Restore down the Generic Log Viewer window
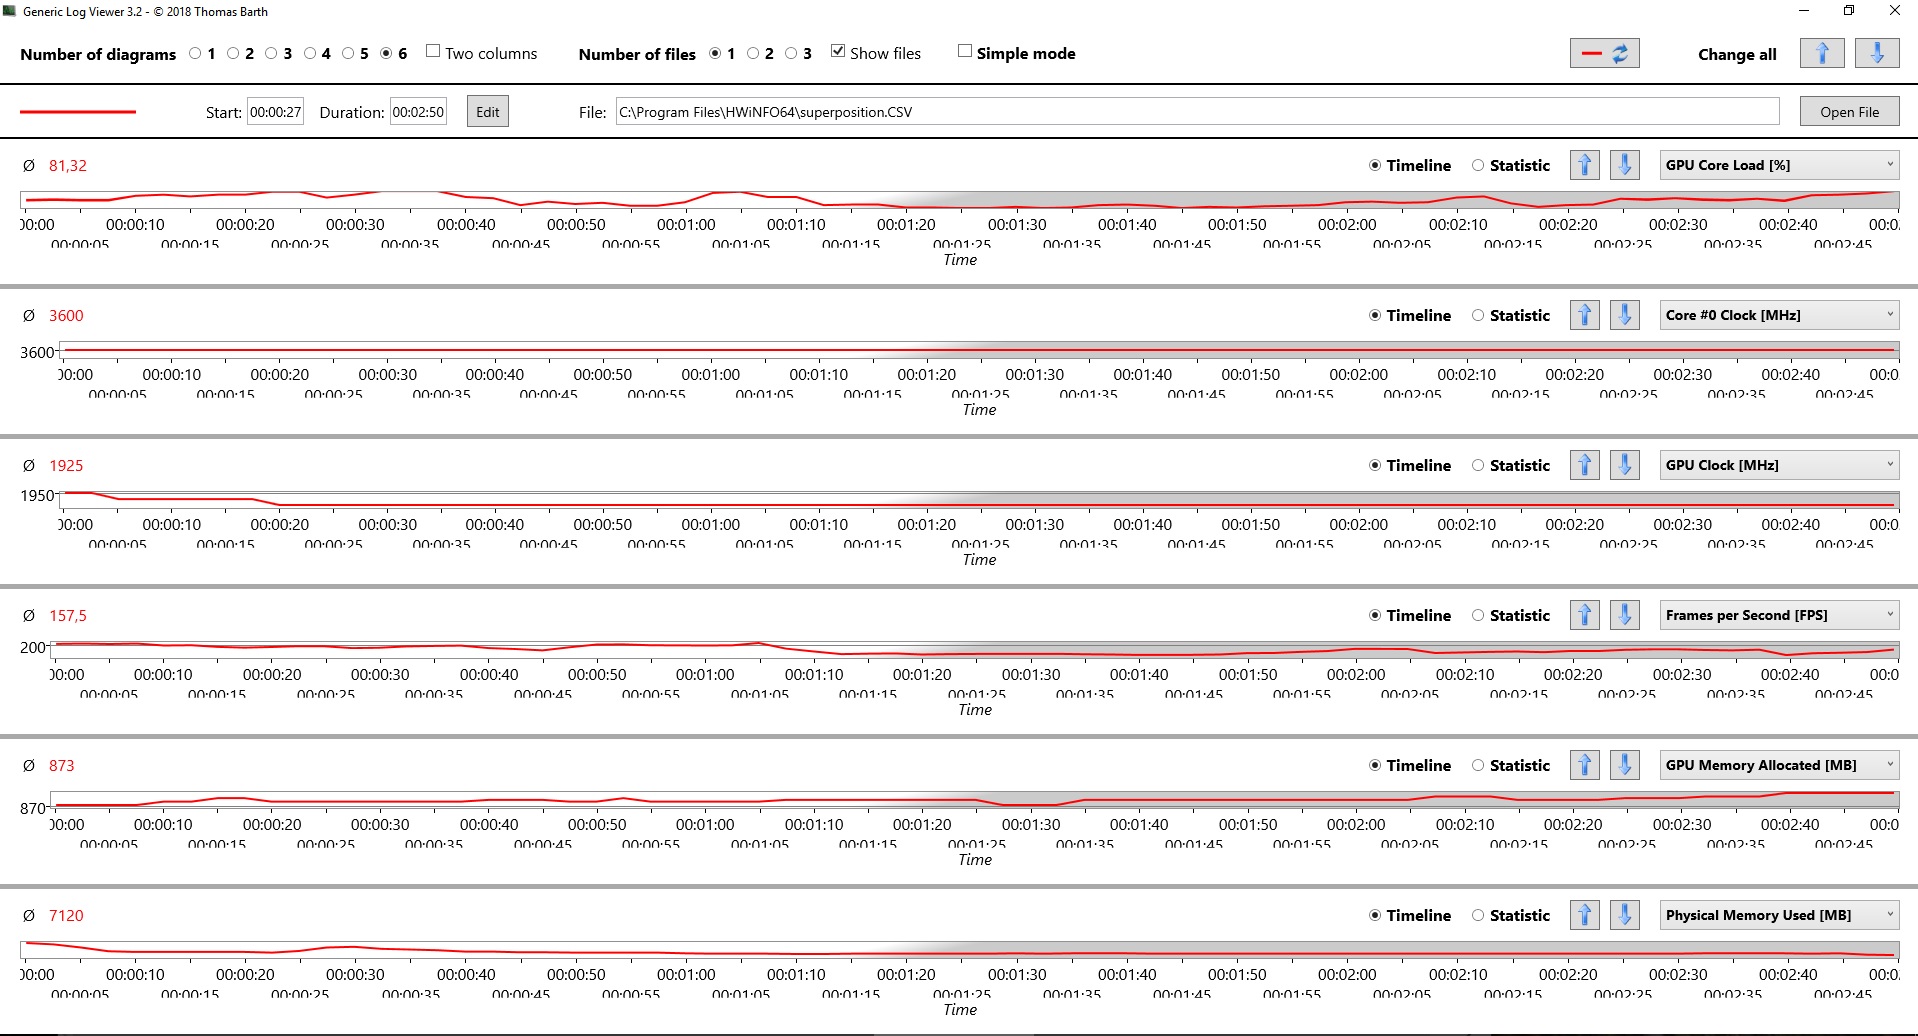Viewport: 1918px width, 1036px height. click(x=1849, y=11)
